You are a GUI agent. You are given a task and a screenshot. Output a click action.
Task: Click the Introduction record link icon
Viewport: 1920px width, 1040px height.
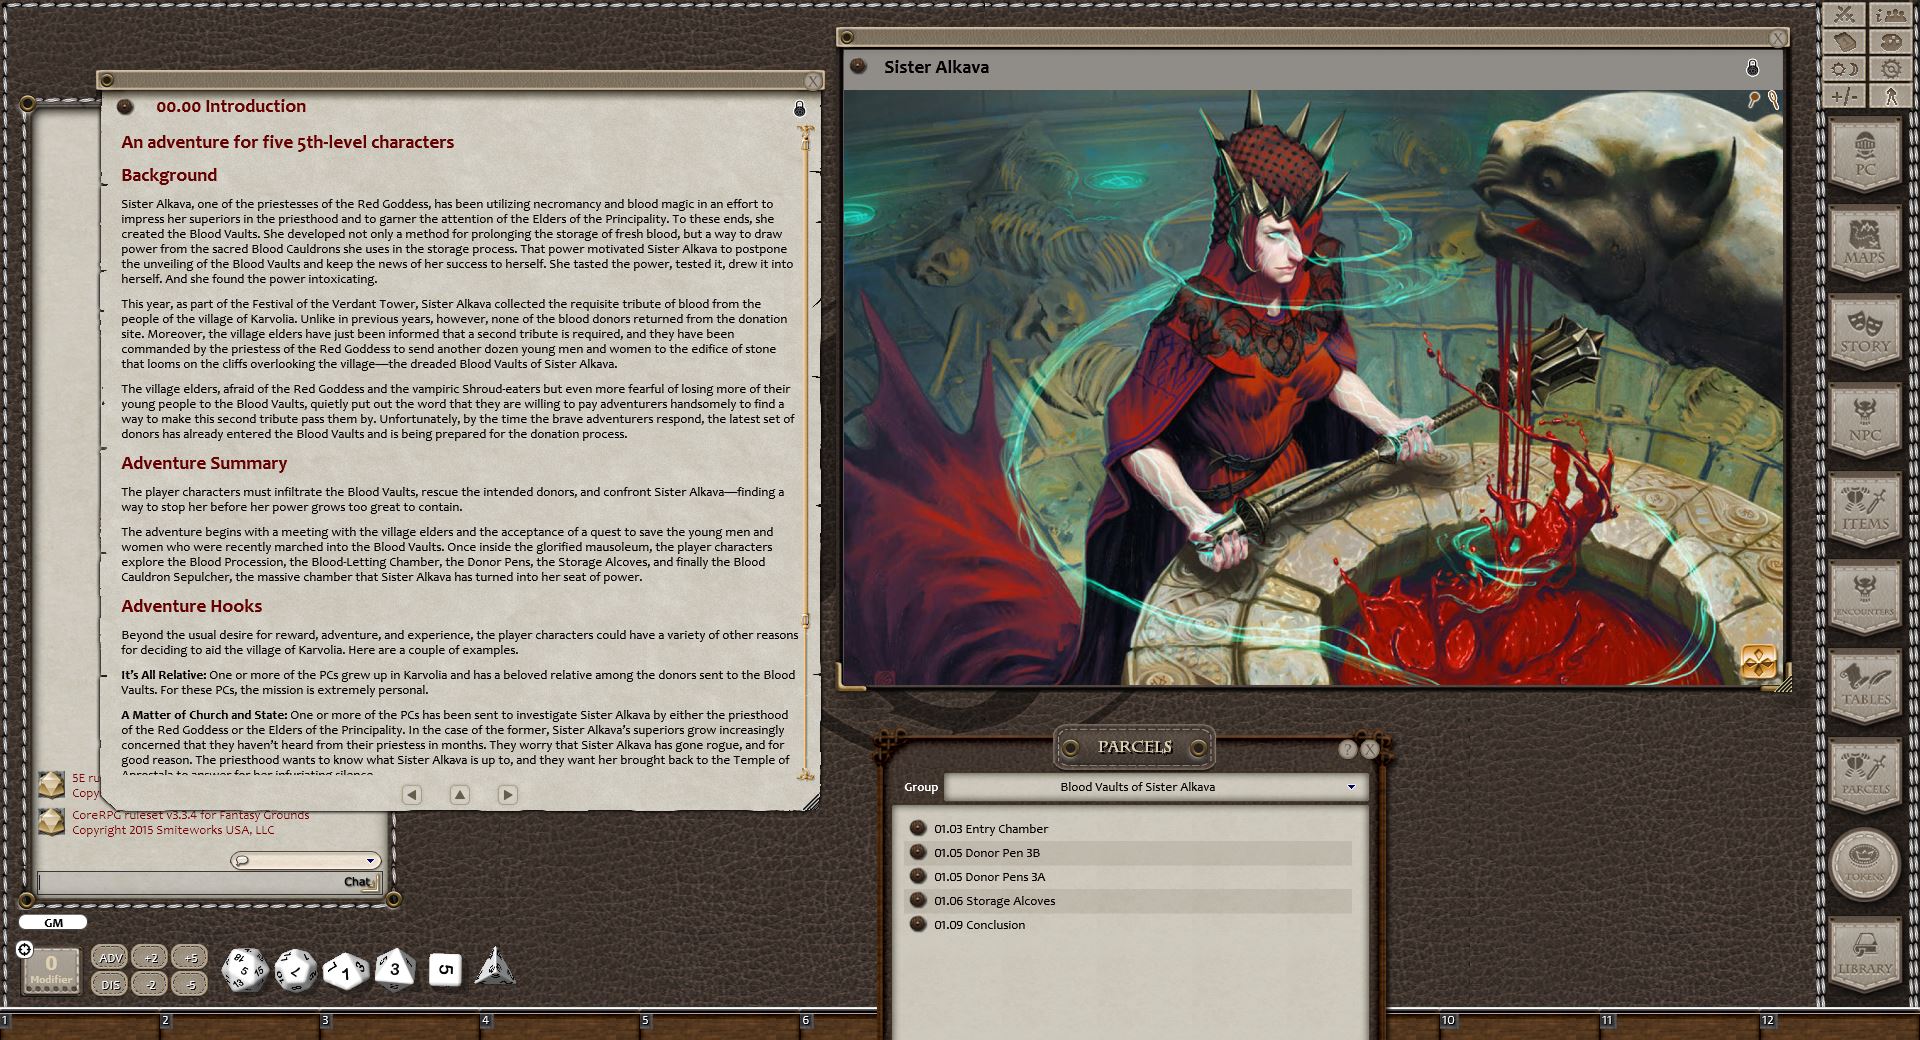125,107
